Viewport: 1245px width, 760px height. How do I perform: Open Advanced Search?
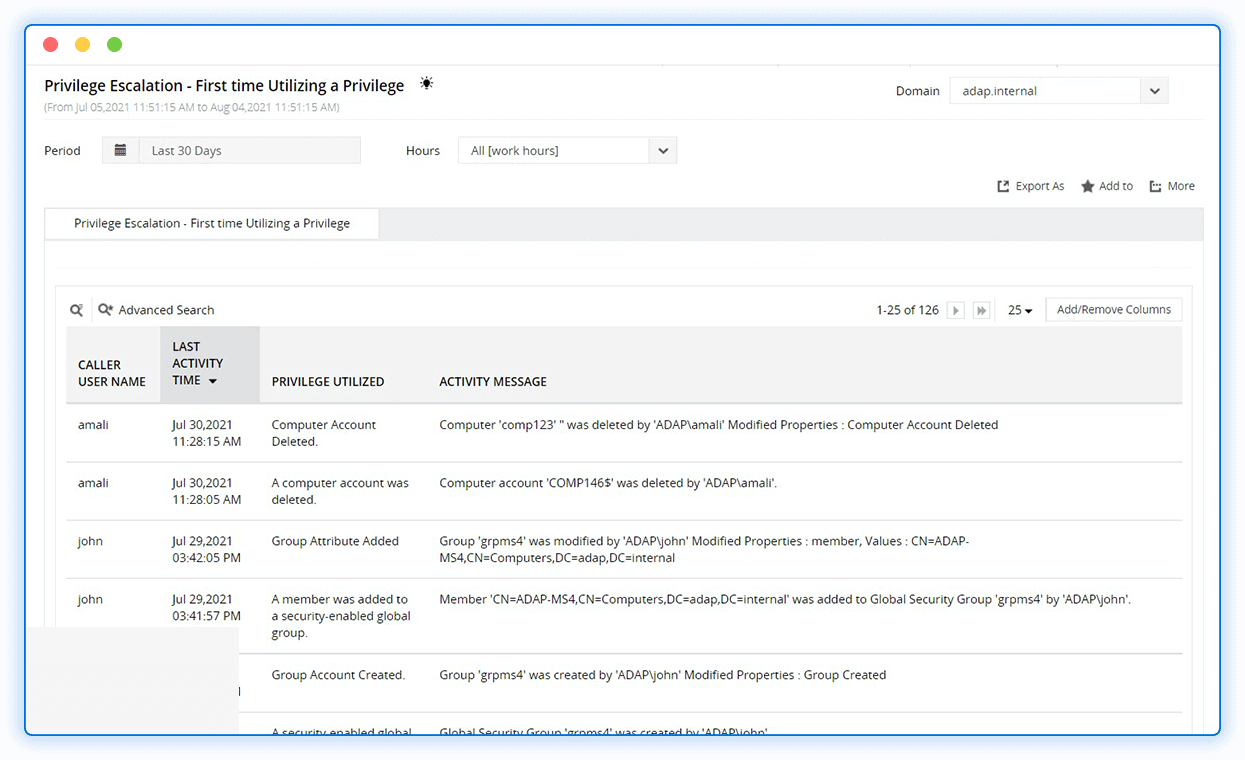coord(156,310)
